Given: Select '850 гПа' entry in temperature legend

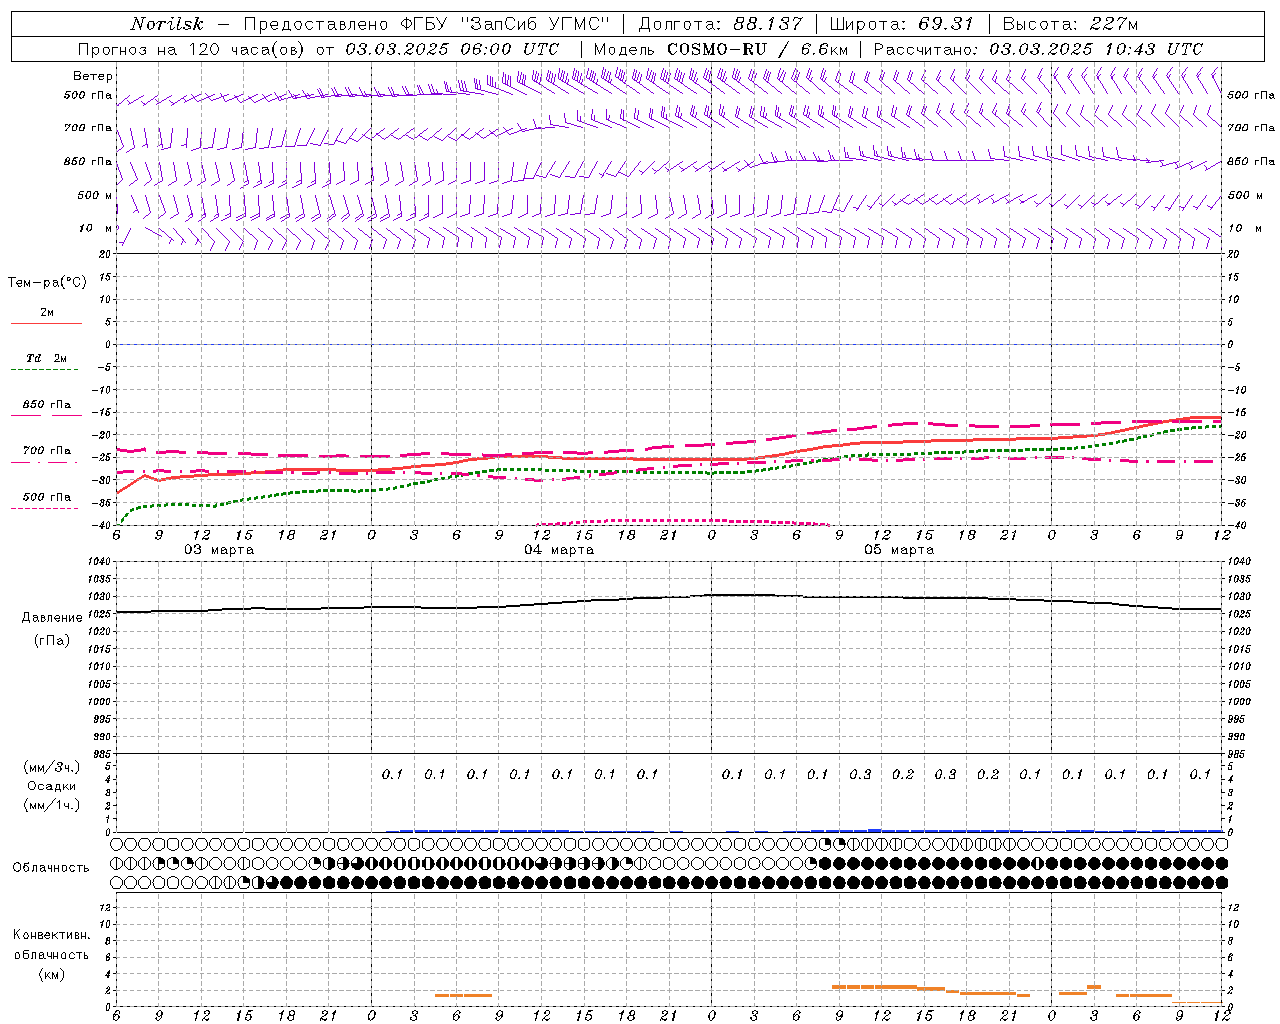Looking at the screenshot, I should click(x=47, y=405).
